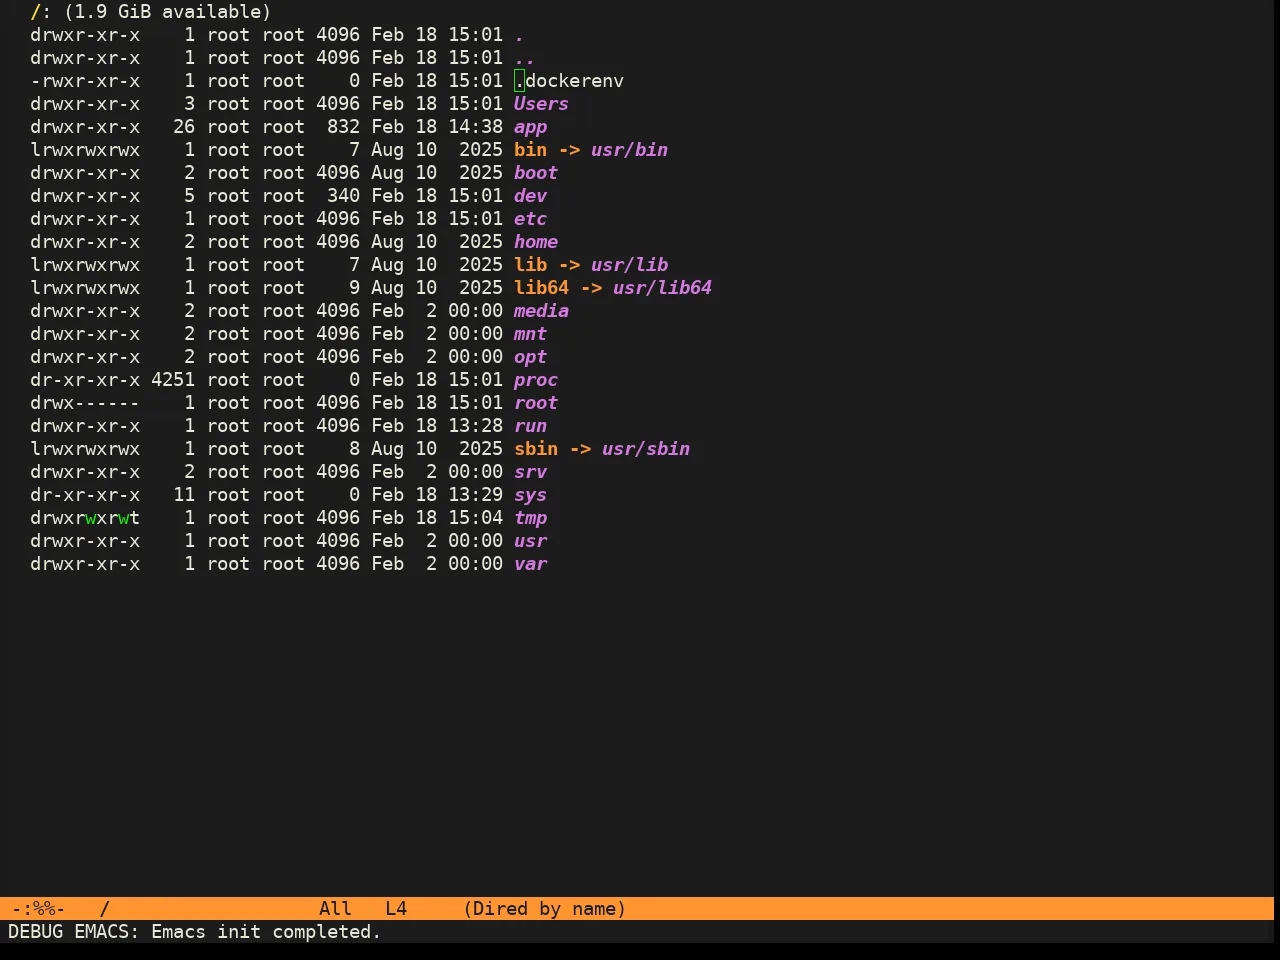Click the '(Dired by name)' mode indicator

[545, 909]
